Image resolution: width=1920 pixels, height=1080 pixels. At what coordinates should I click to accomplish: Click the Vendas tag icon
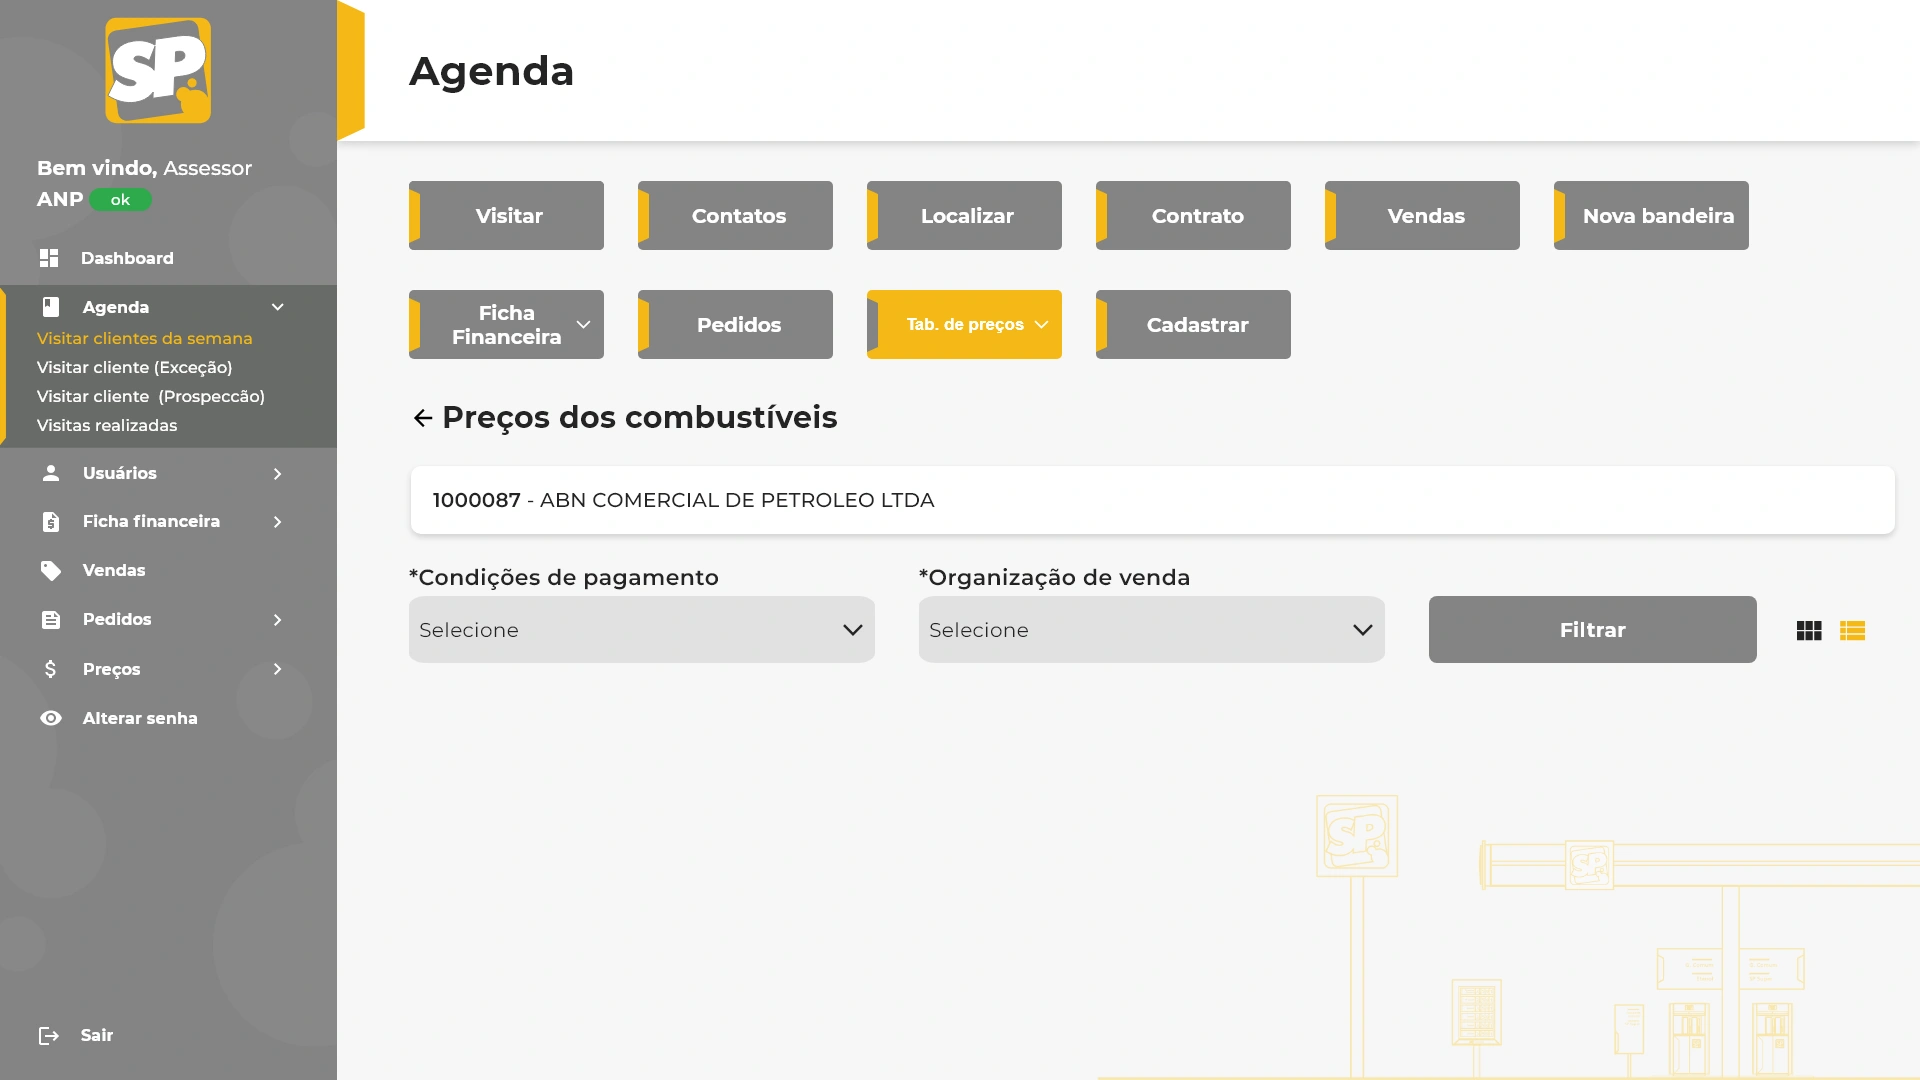51,571
